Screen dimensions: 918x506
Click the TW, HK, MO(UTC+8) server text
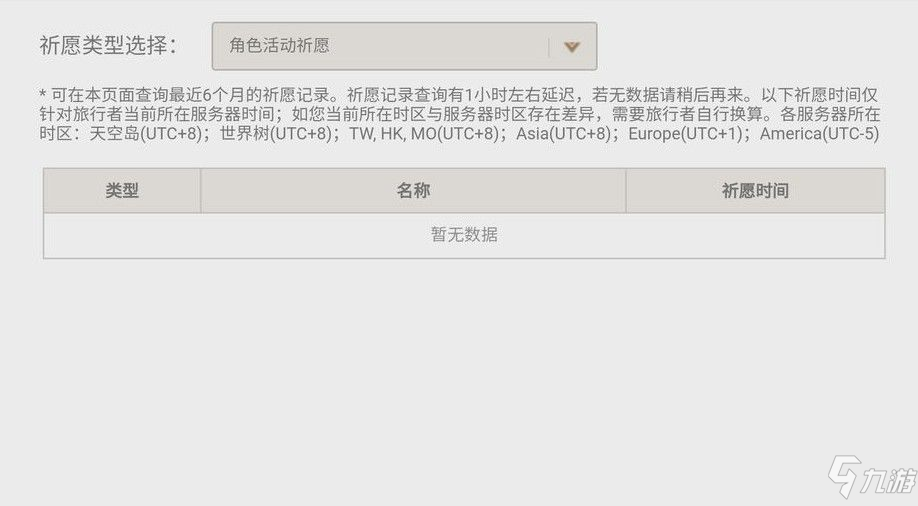pyautogui.click(x=424, y=134)
